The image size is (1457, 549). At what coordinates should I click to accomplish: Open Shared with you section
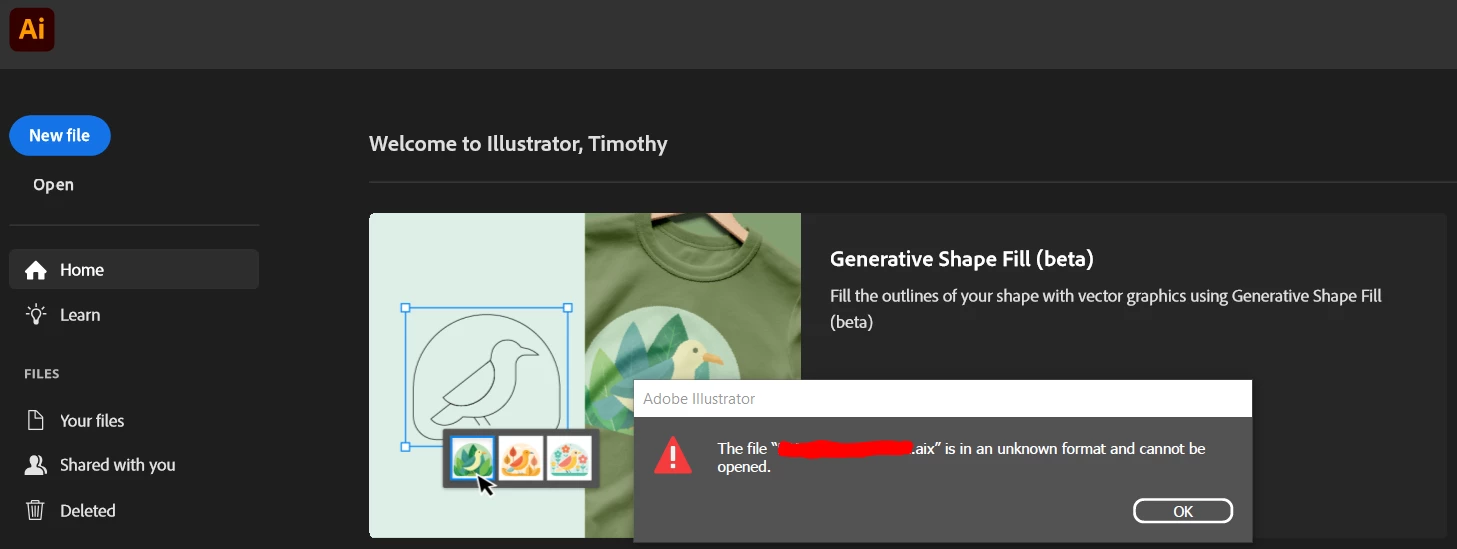pos(117,465)
